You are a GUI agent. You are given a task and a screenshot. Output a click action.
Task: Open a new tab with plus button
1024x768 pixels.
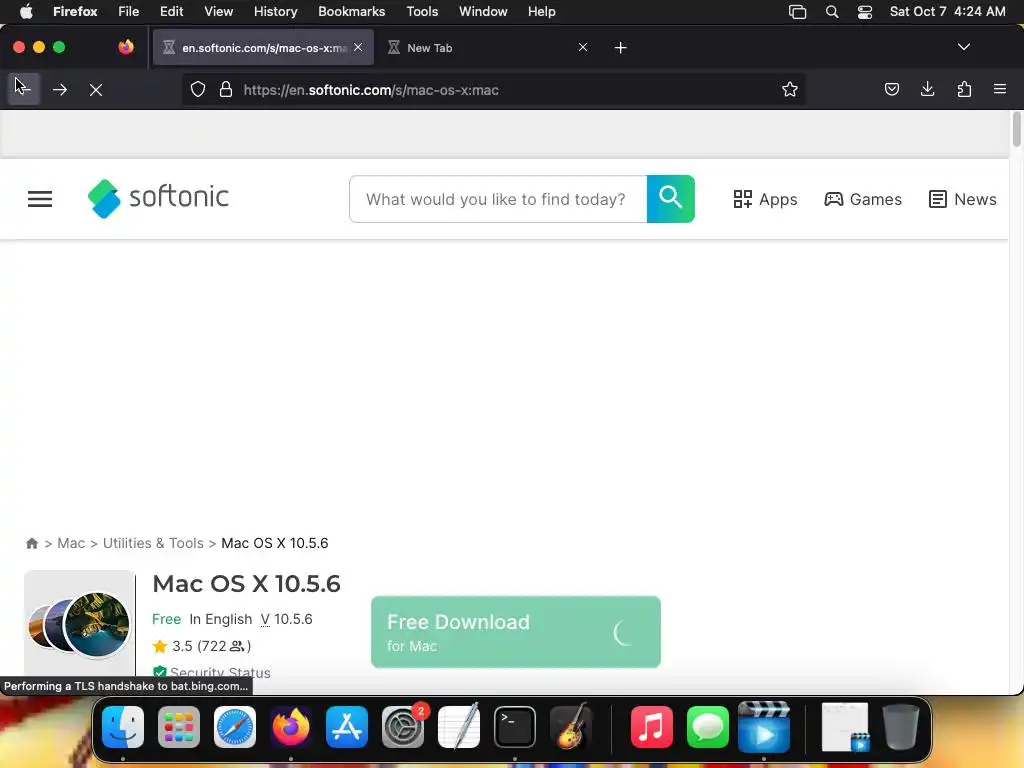tap(620, 48)
